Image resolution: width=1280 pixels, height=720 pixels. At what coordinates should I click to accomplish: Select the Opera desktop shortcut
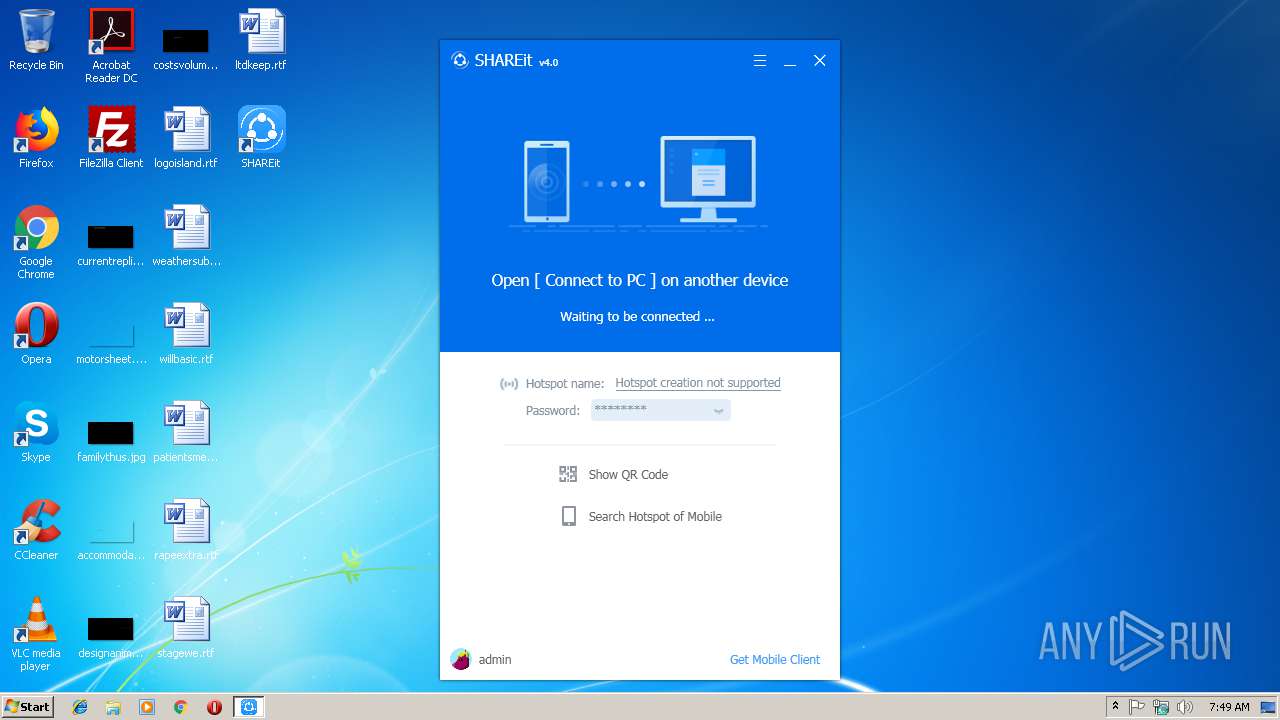(x=36, y=334)
